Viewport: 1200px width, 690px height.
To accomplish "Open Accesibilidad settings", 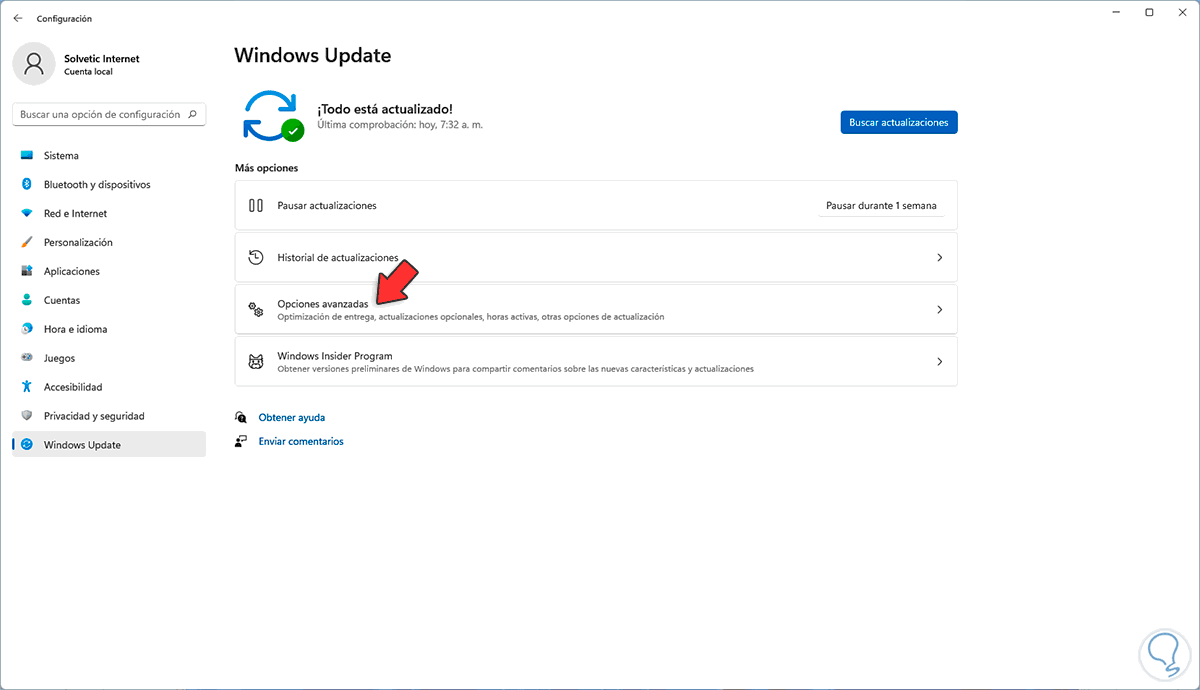I will pyautogui.click(x=109, y=387).
